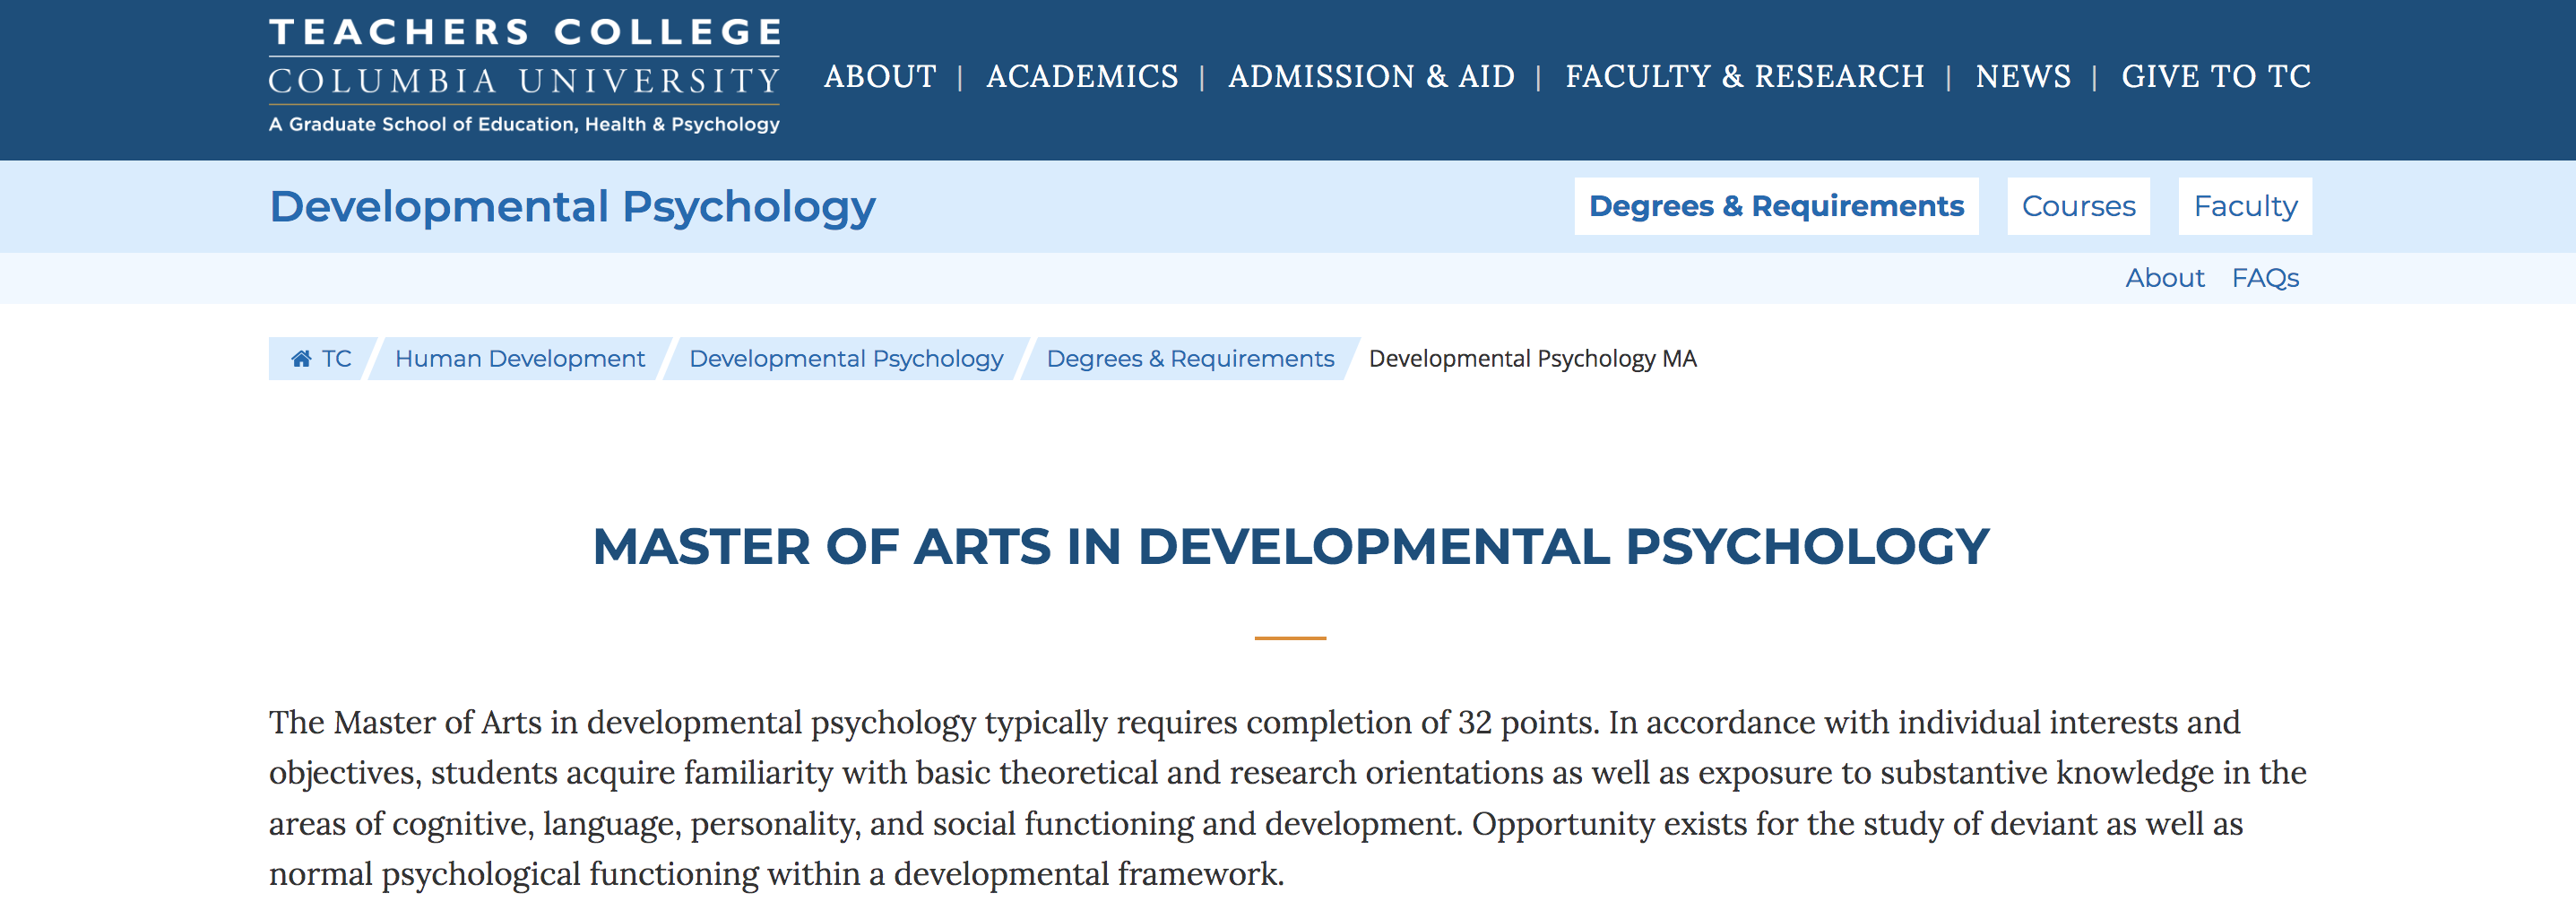
Task: Select GIVE TO TC link
Action: click(2216, 76)
